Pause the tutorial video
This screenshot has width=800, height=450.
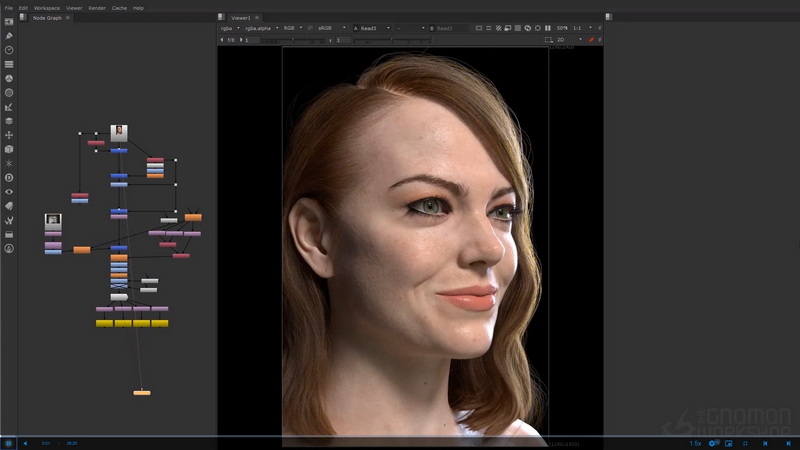8,443
